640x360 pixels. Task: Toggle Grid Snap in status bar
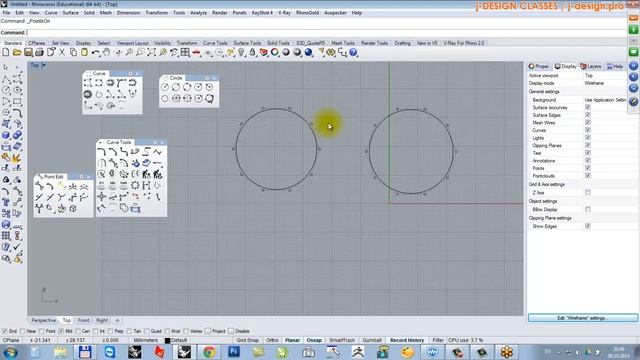tap(247, 340)
